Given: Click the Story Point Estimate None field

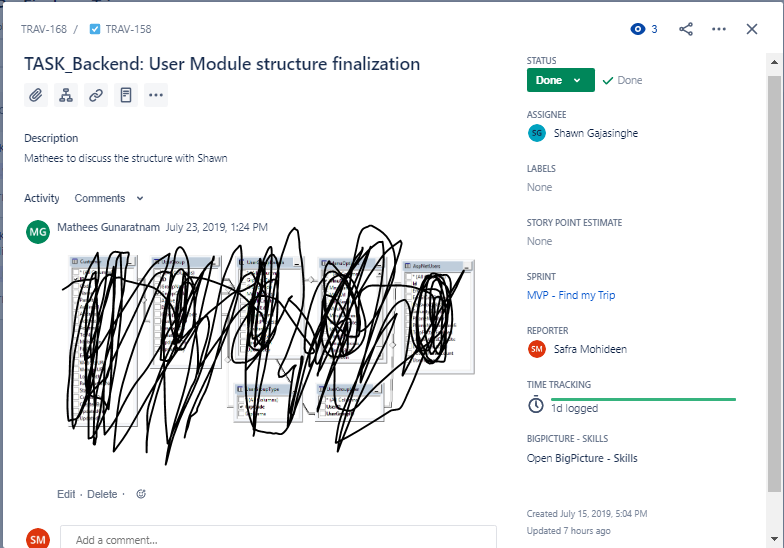Looking at the screenshot, I should click(x=540, y=241).
